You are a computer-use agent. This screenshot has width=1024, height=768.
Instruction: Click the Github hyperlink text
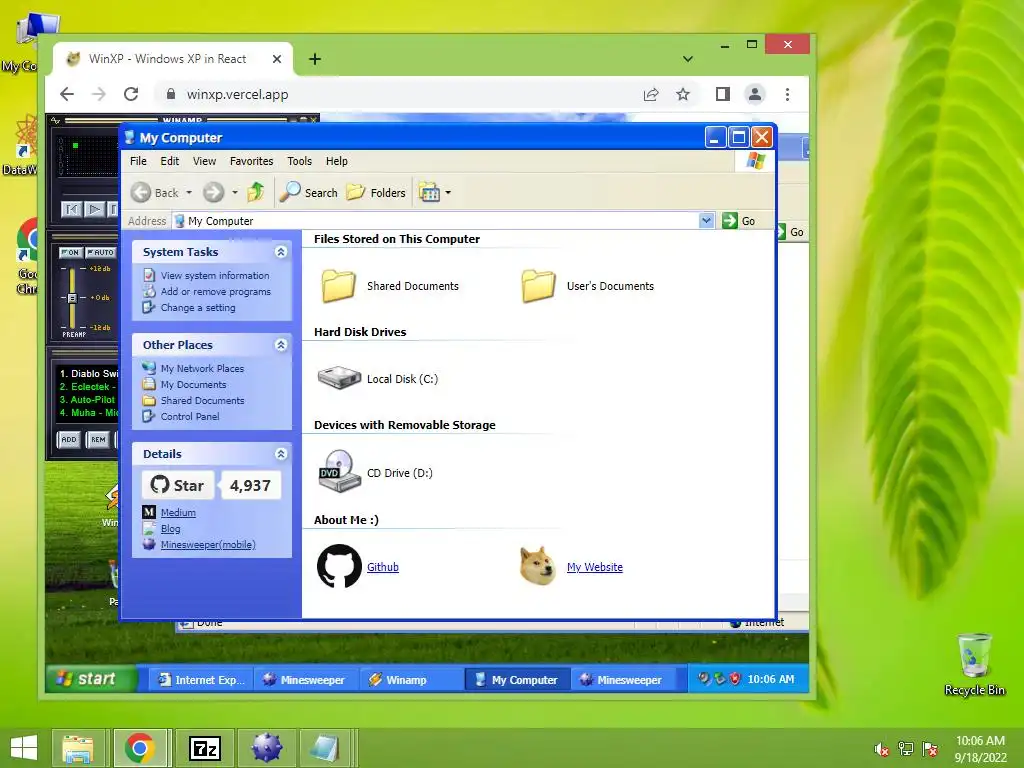383,567
